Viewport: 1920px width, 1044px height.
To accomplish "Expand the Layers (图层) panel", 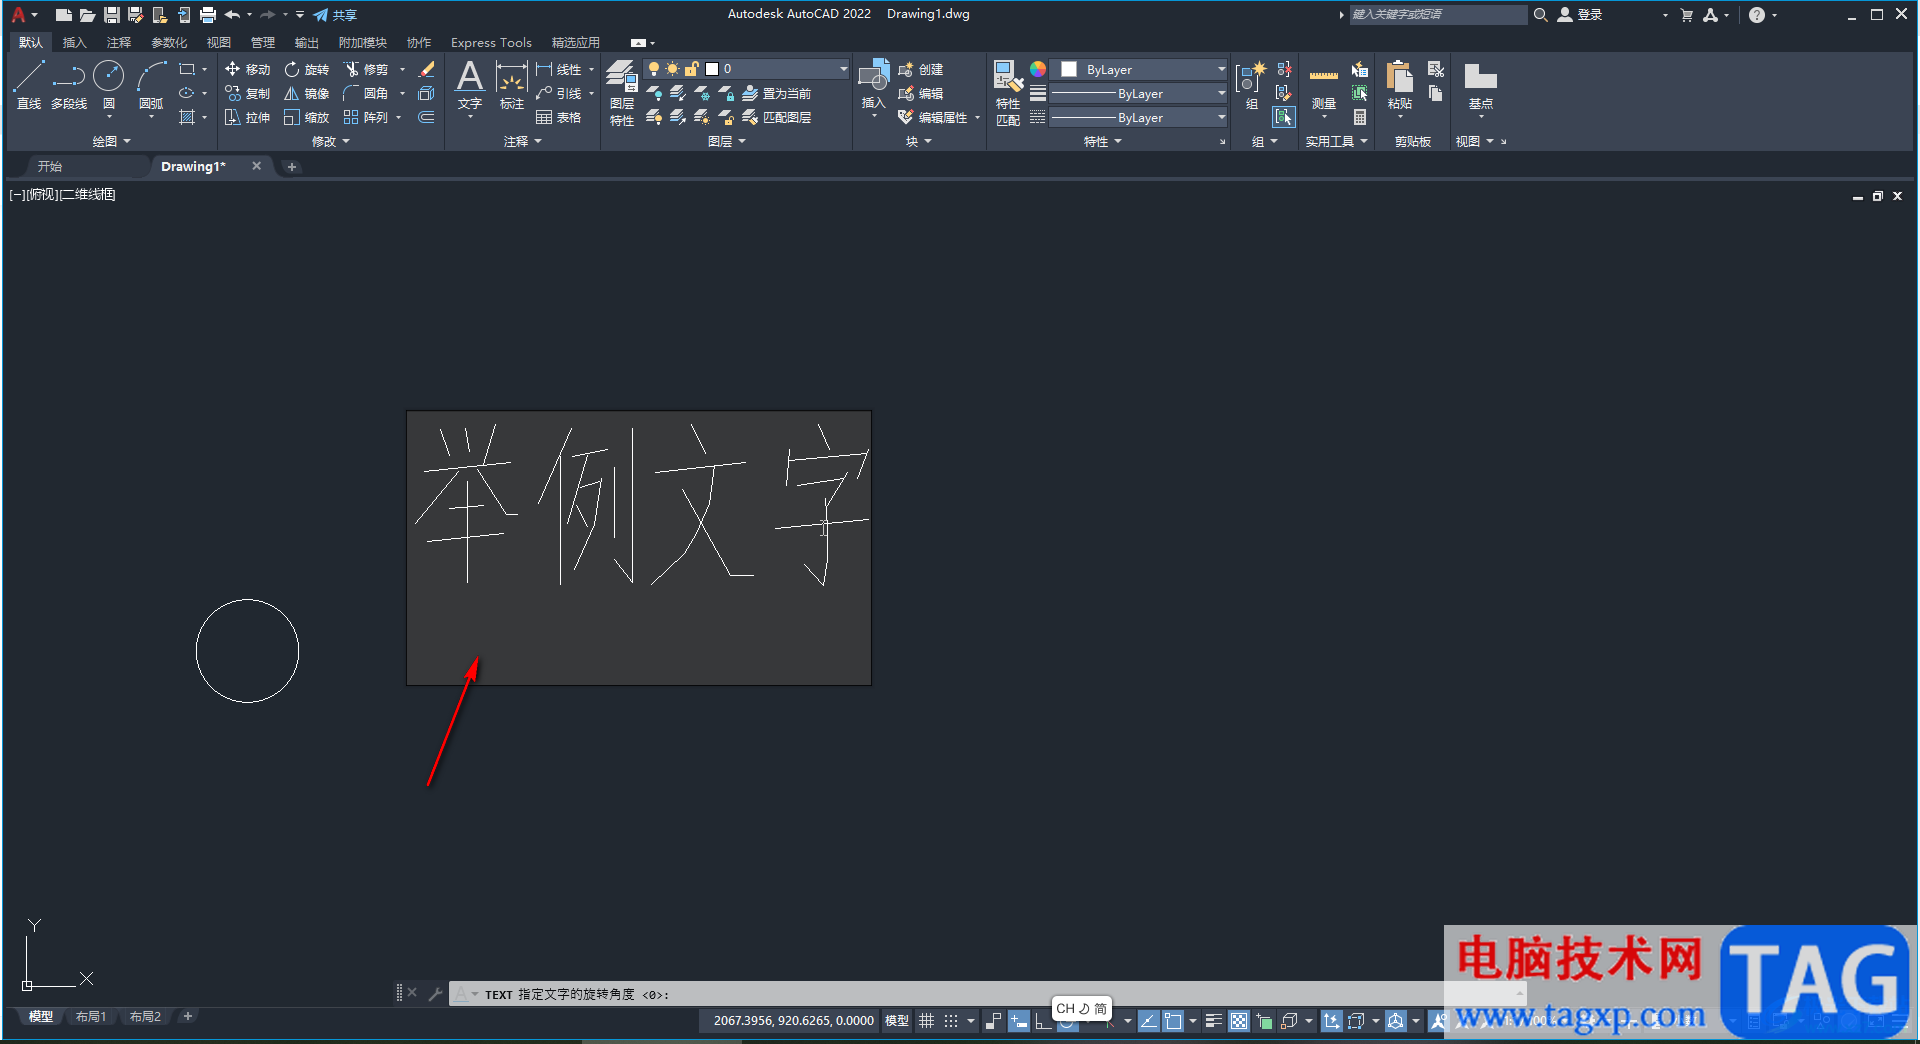I will (727, 141).
